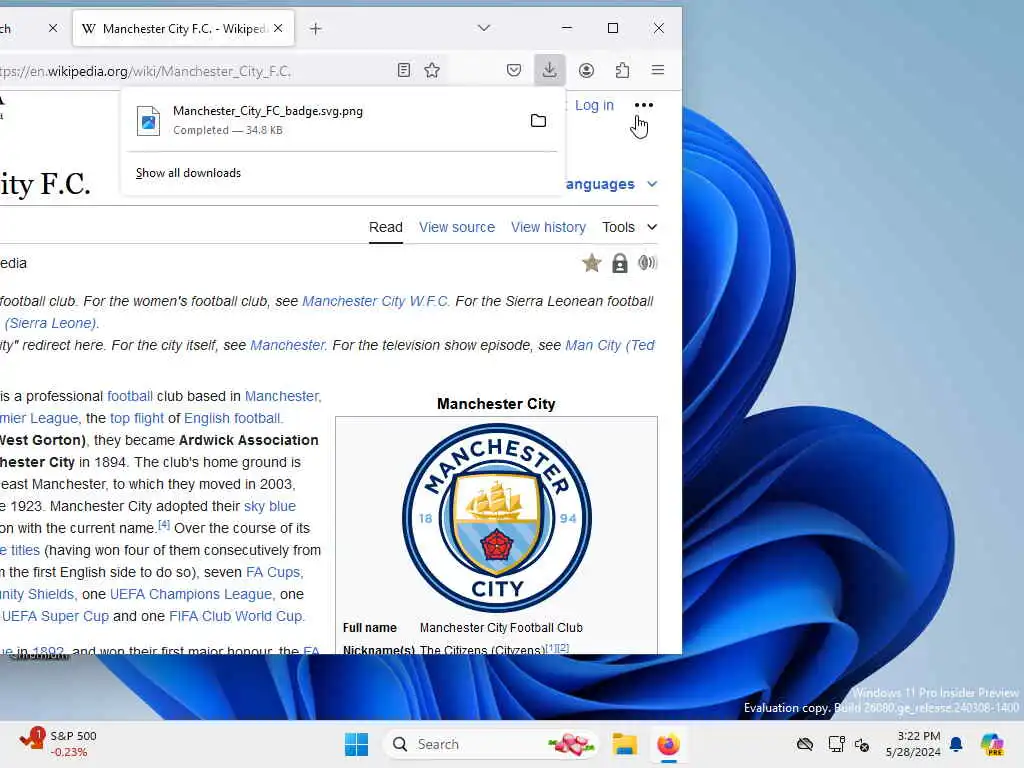
Task: Toggle Firefox reader view icon
Action: click(404, 70)
